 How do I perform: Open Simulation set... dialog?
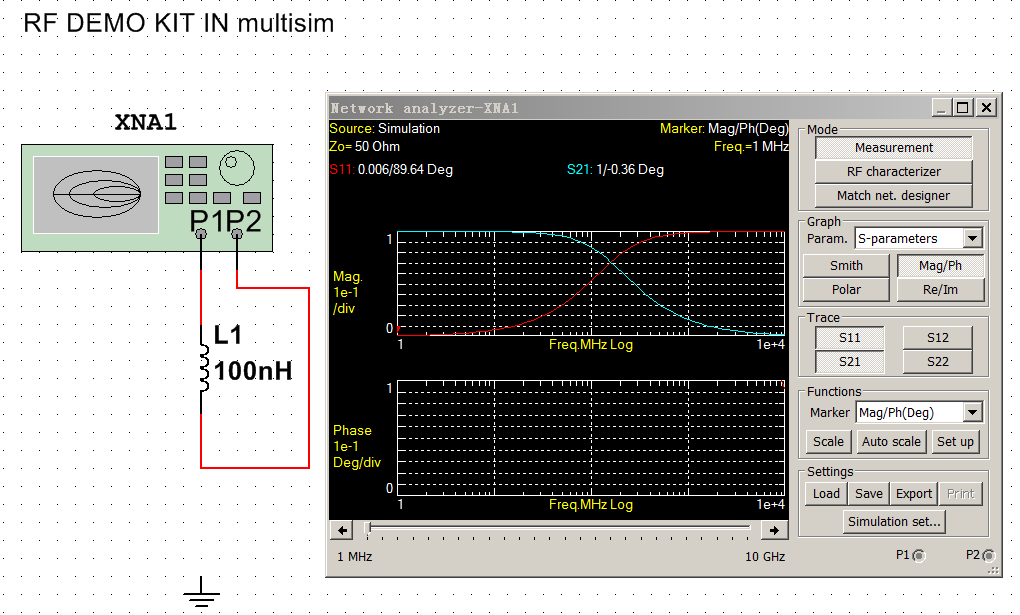click(x=894, y=522)
